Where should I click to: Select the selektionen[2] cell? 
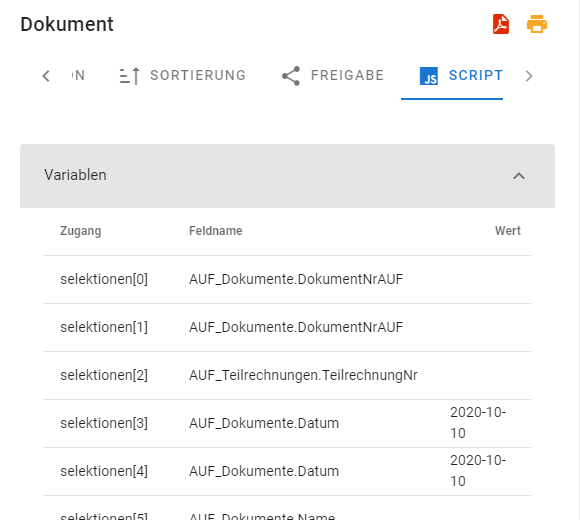104,375
